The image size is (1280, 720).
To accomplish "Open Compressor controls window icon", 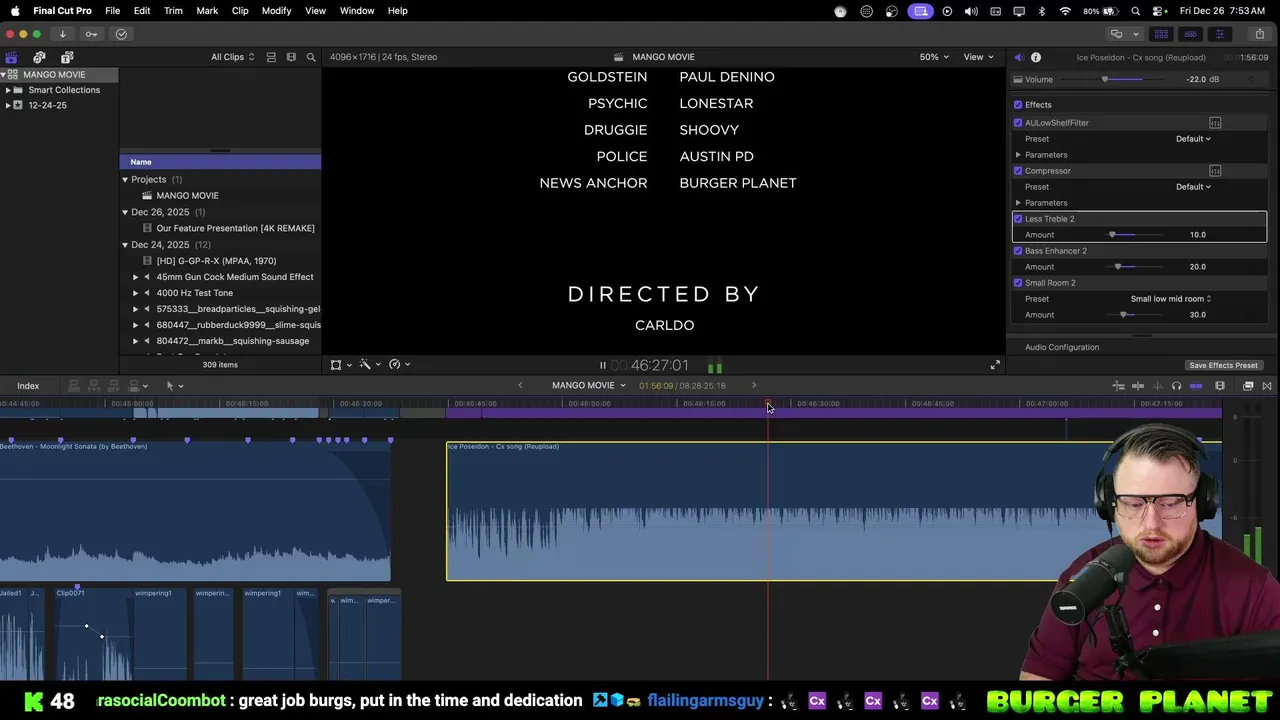I will click(x=1215, y=171).
